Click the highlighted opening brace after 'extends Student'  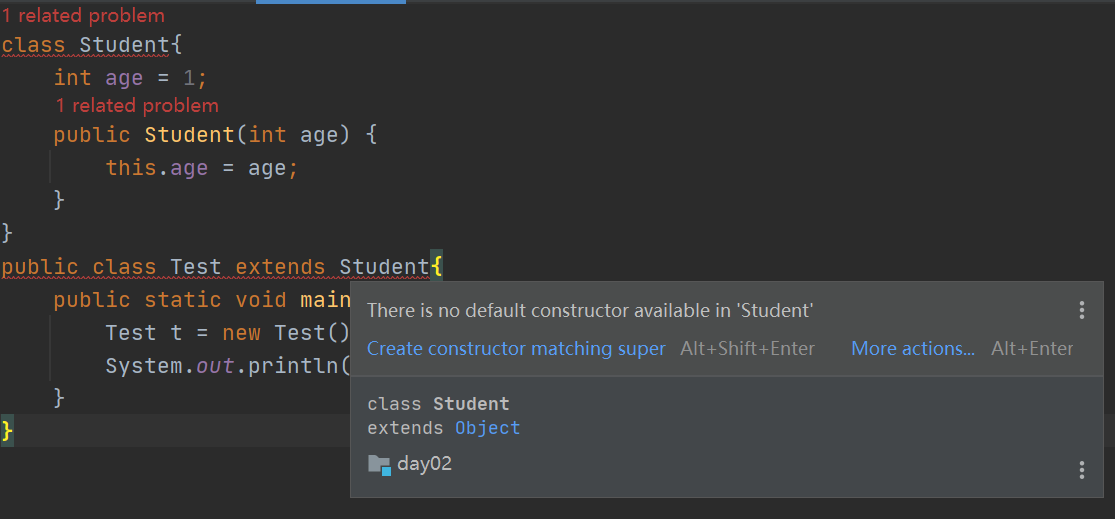436,267
